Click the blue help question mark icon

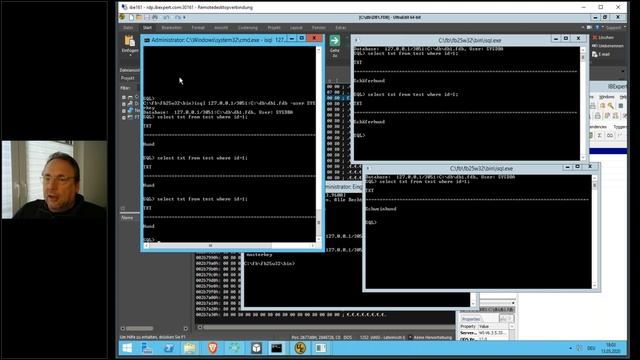click(x=597, y=27)
